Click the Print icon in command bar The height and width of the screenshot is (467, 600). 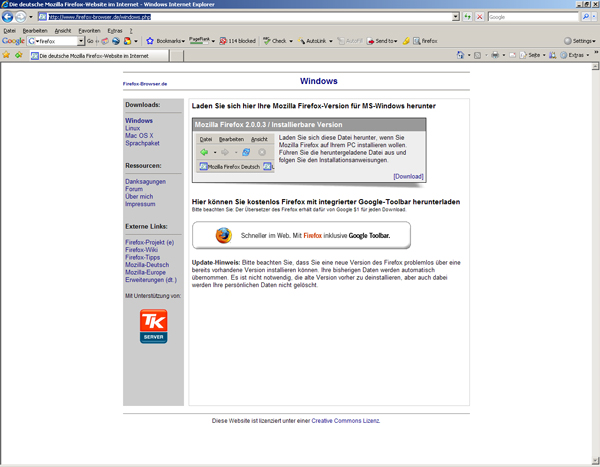[x=495, y=55]
